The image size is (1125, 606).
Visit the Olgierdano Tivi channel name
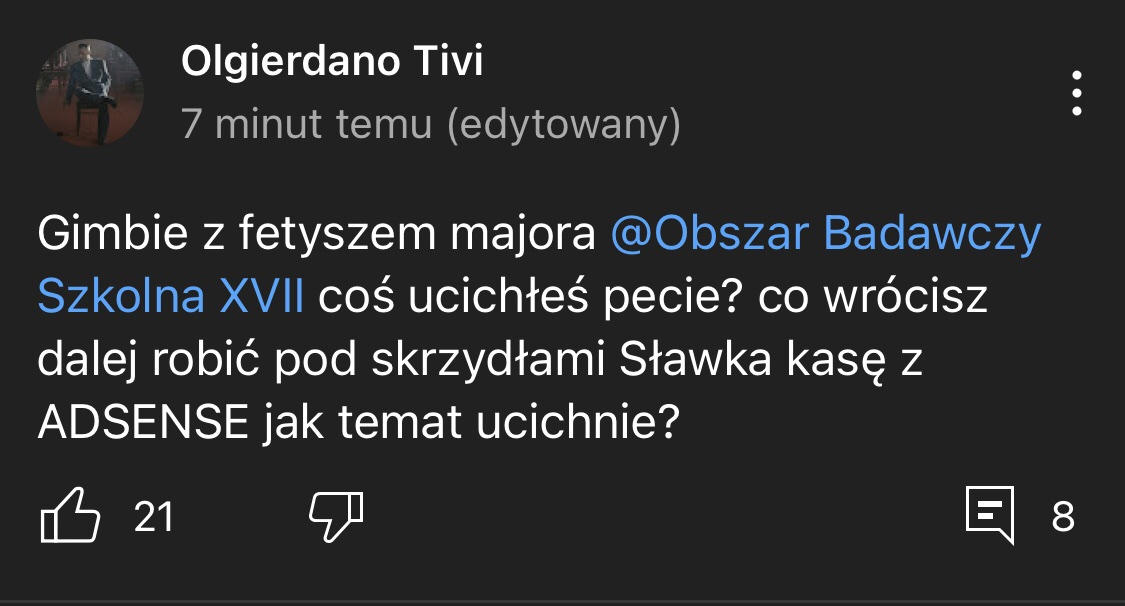click(x=332, y=63)
